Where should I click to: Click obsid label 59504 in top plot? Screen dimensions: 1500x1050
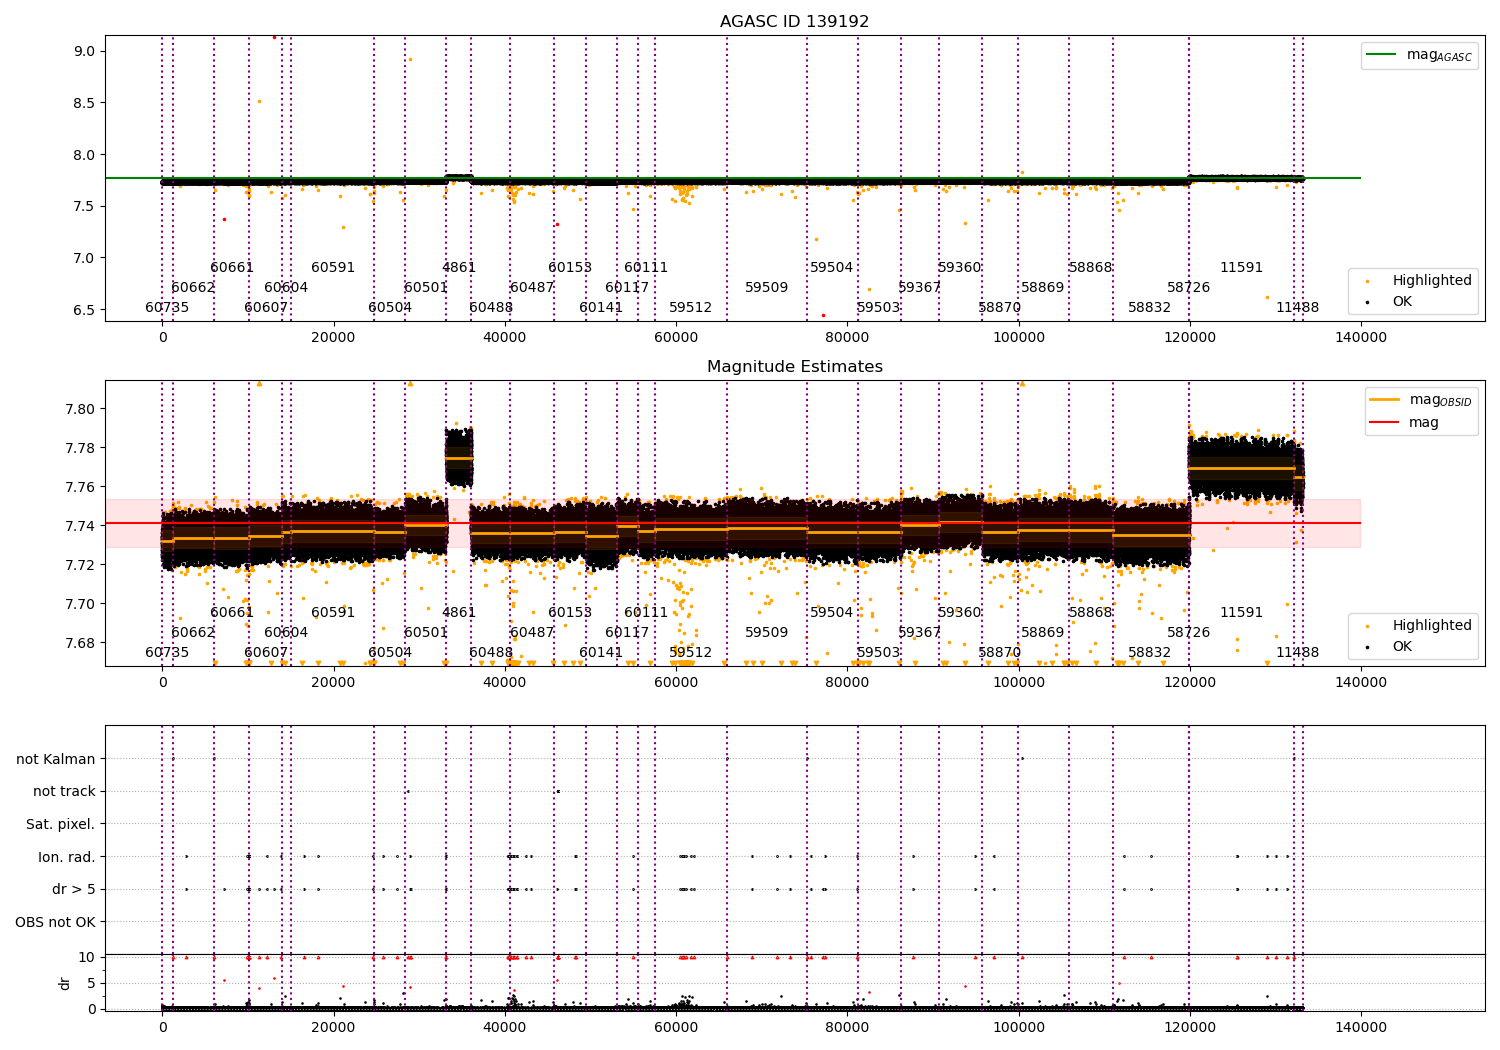(x=832, y=268)
